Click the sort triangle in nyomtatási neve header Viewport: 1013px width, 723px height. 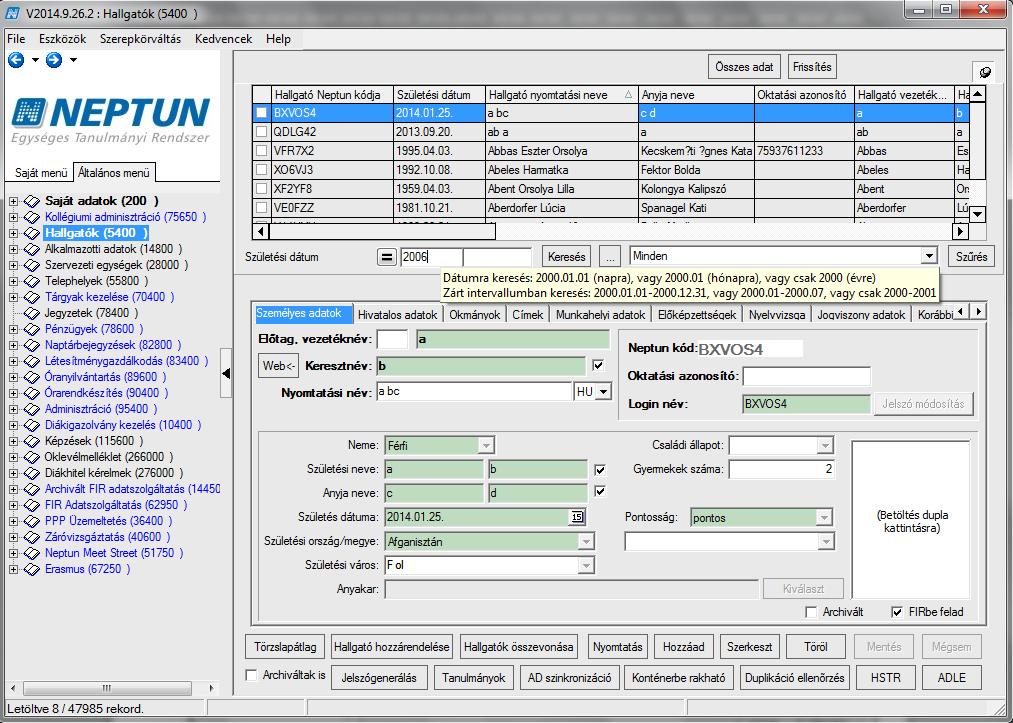point(629,94)
